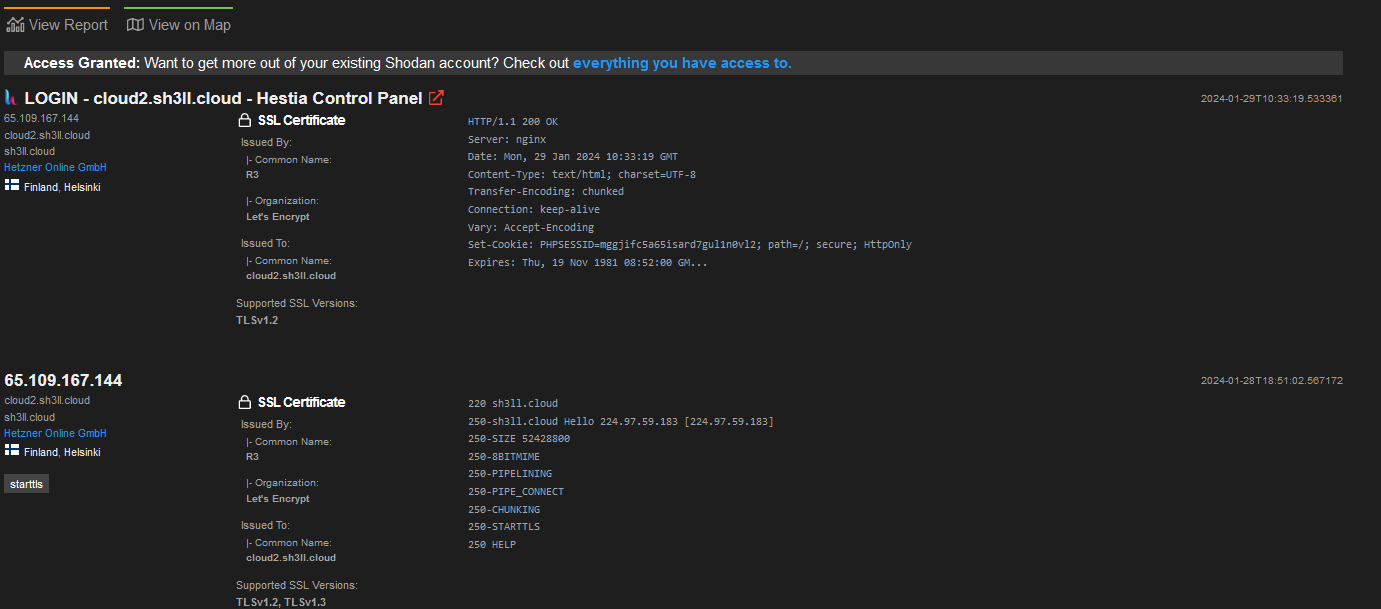Click the red external link icon

[x=436, y=98]
